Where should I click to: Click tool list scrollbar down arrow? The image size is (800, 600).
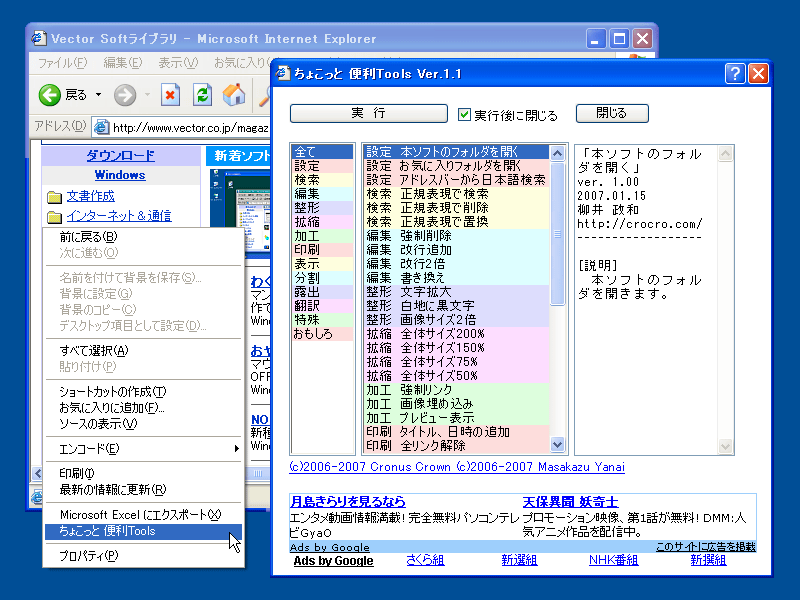tap(557, 444)
